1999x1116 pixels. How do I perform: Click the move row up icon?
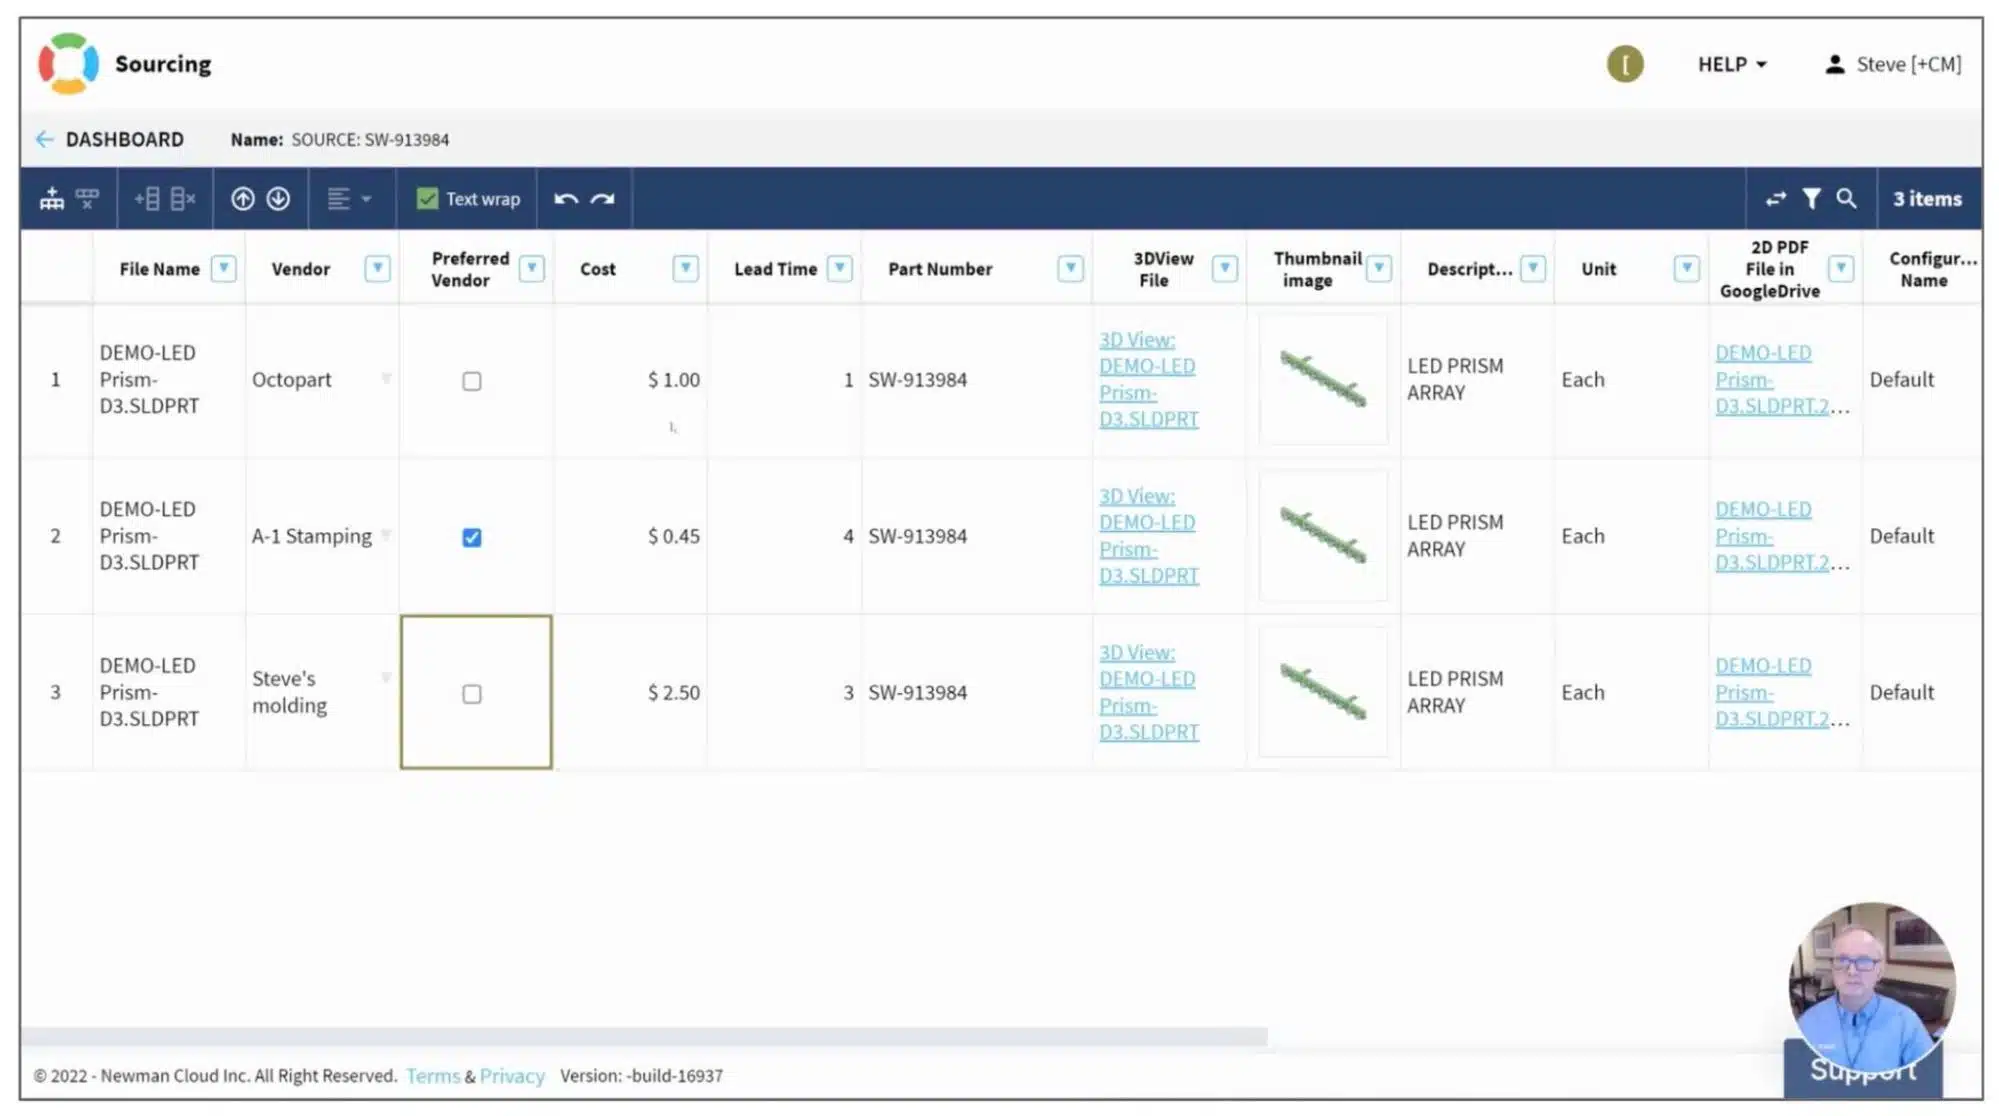242,199
